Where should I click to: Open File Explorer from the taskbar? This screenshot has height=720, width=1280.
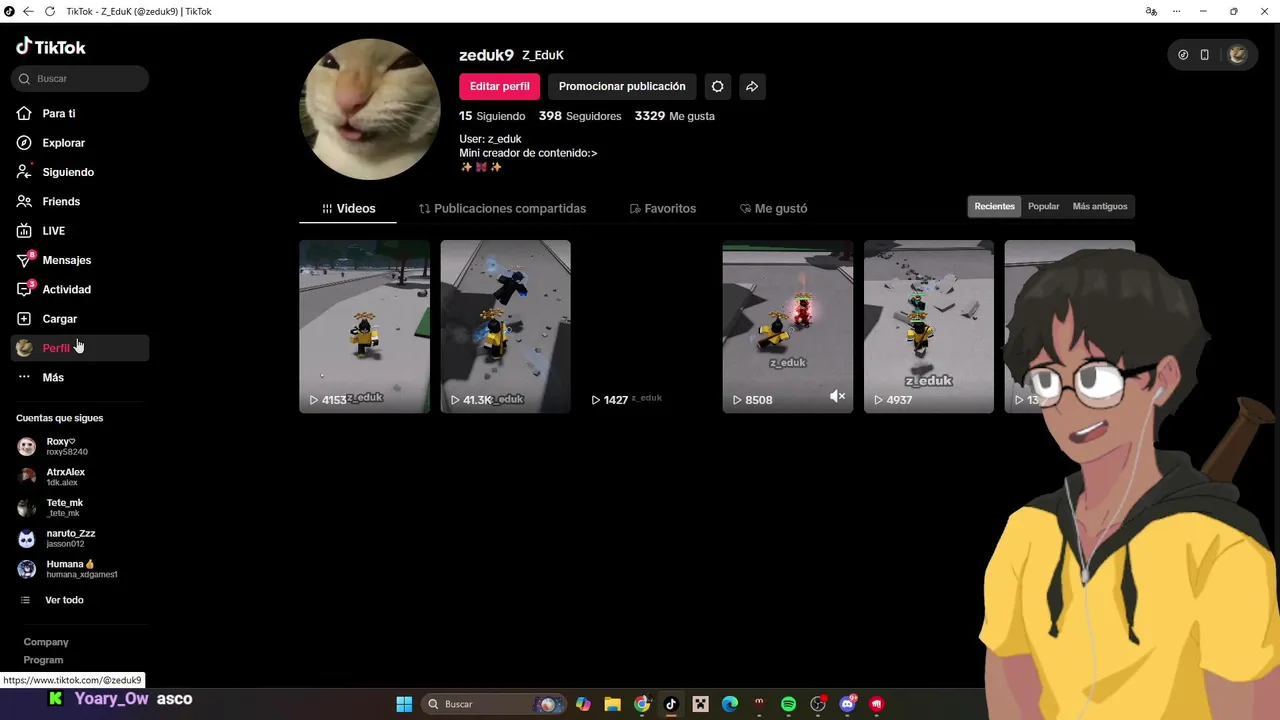pos(612,704)
